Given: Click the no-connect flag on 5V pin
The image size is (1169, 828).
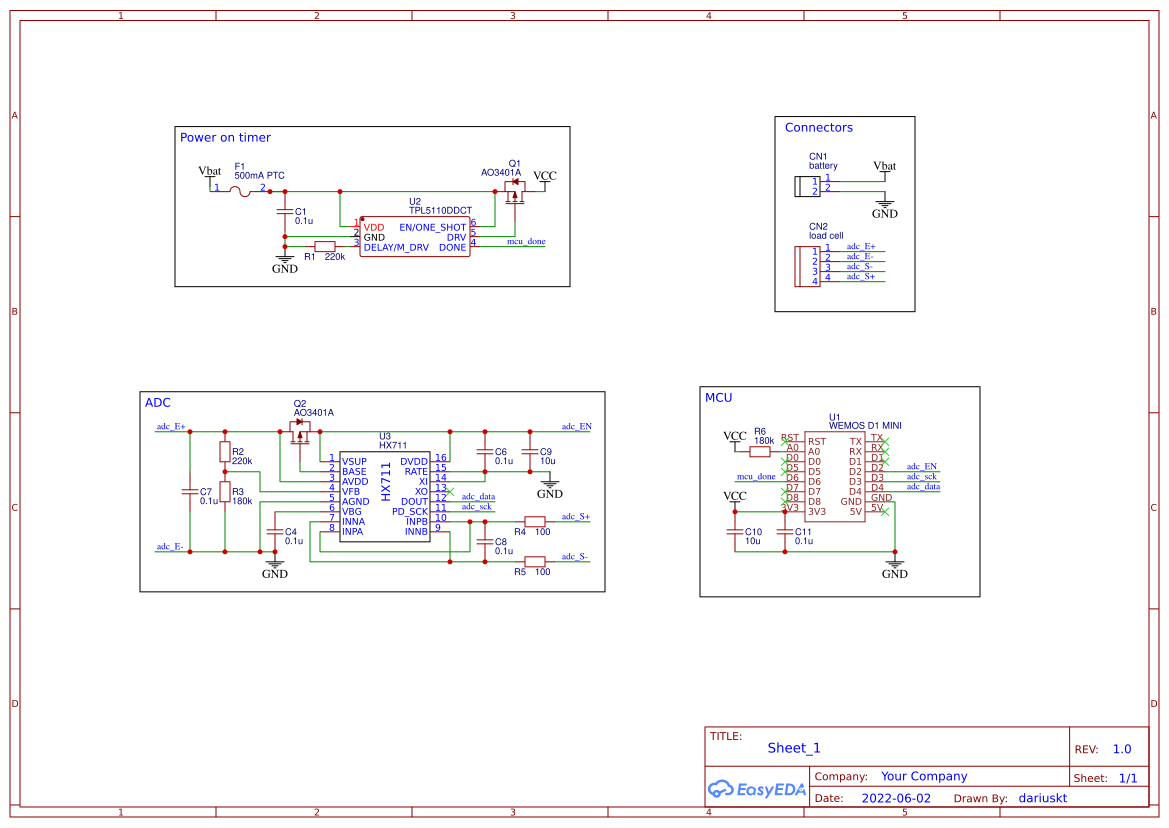Looking at the screenshot, I should point(884,511).
